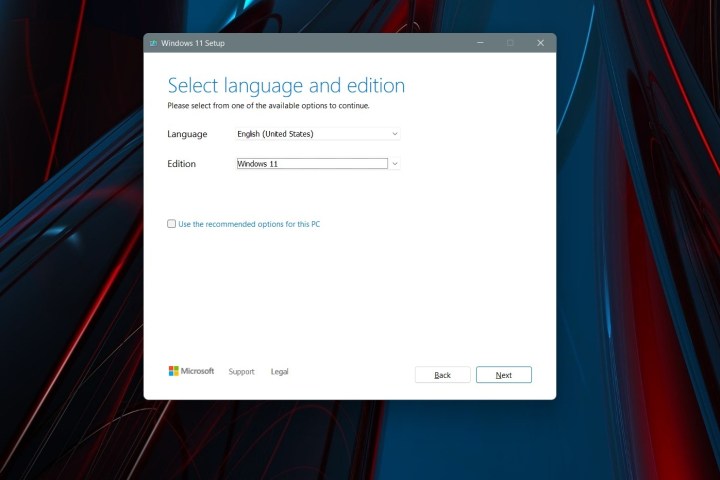
Task: Click the Language label
Action: coord(187,134)
